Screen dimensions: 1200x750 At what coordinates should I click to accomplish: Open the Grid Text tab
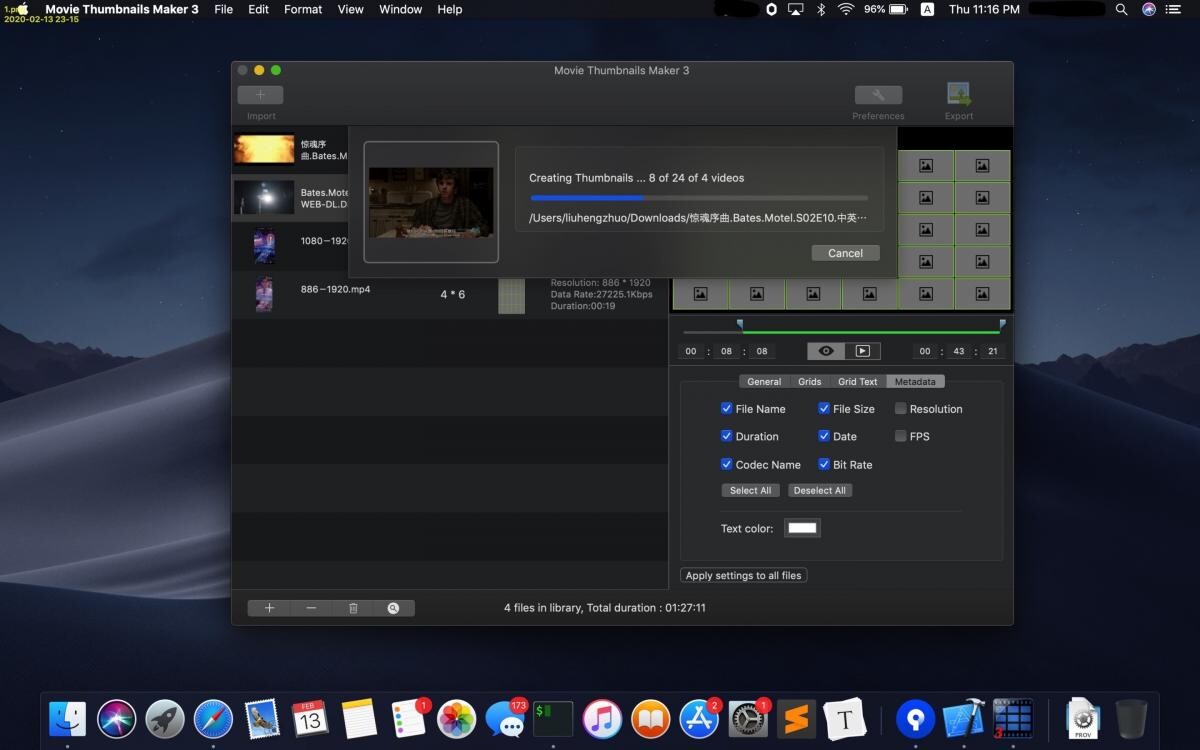tap(858, 381)
